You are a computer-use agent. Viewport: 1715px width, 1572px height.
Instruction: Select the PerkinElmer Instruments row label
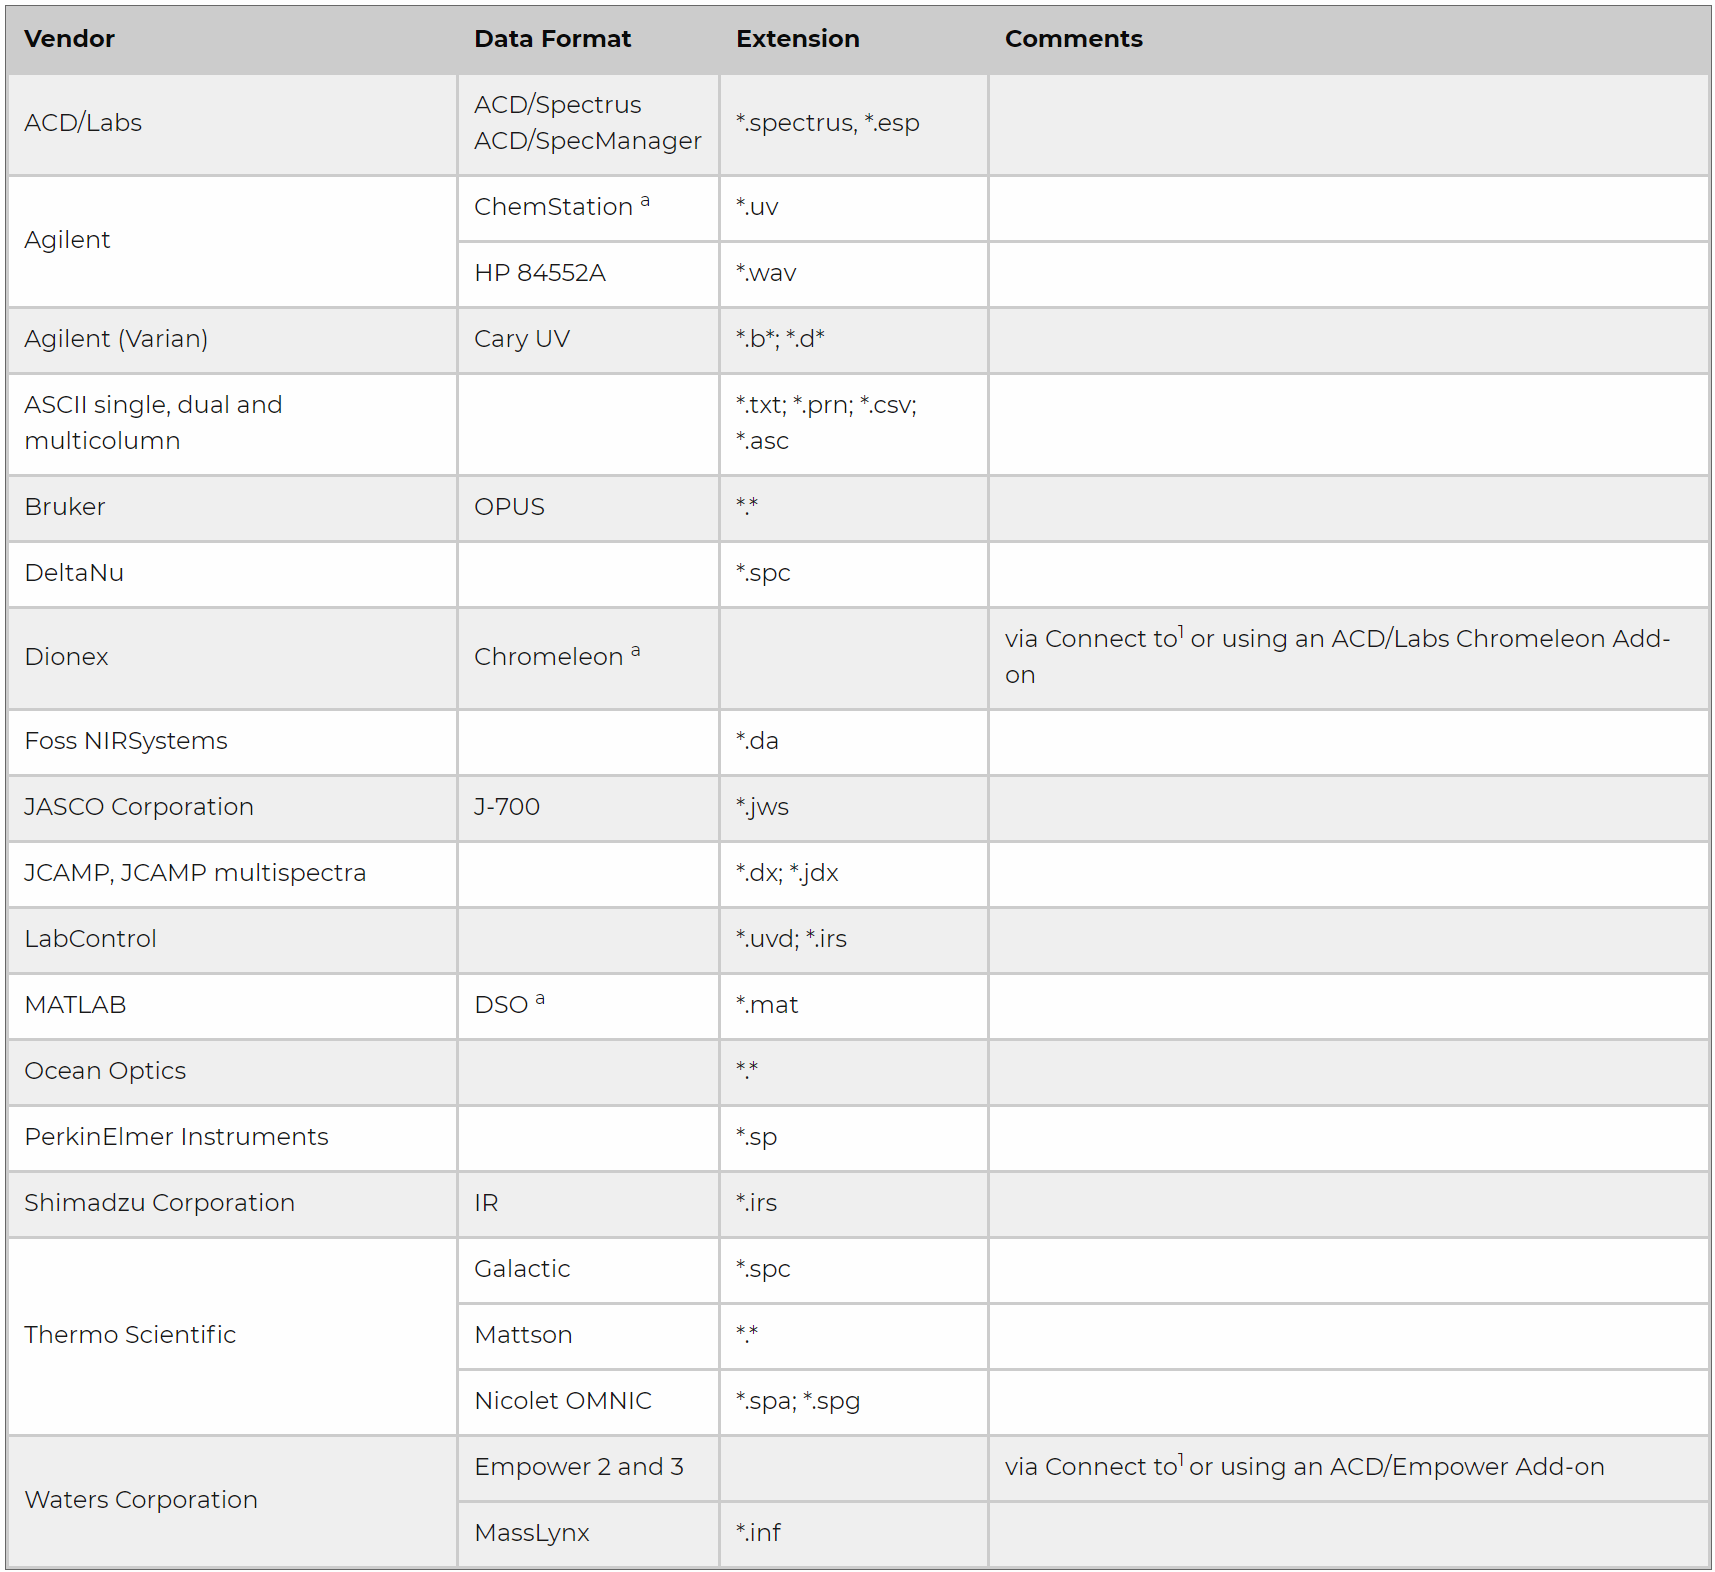176,1137
